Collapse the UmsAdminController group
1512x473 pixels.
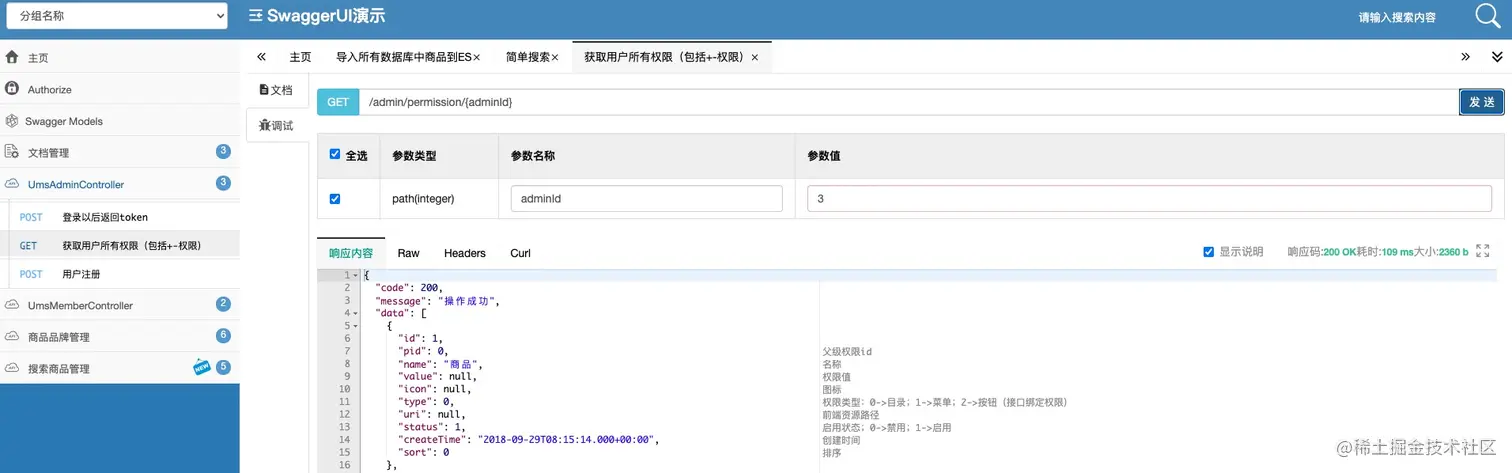click(120, 184)
